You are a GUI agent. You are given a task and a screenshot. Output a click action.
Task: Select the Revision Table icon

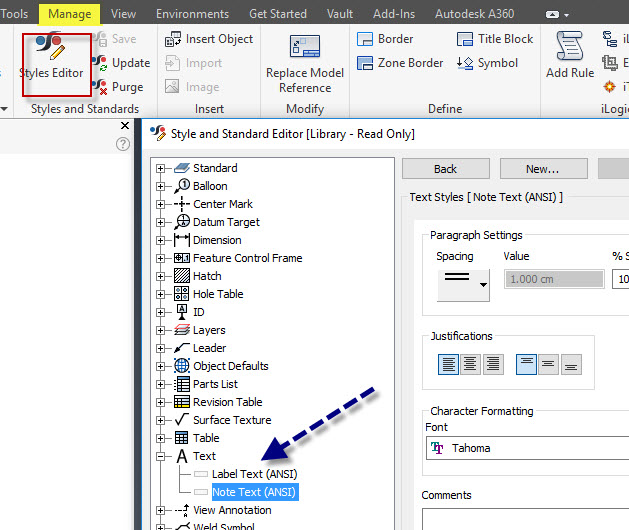(182, 402)
